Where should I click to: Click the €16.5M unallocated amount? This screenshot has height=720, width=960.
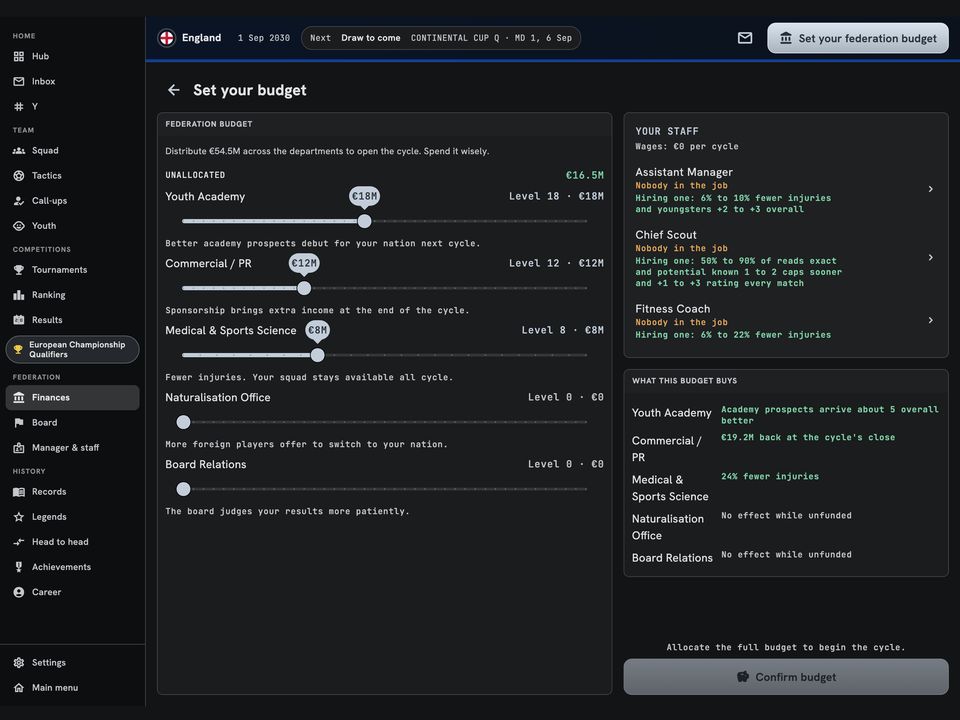(x=585, y=175)
